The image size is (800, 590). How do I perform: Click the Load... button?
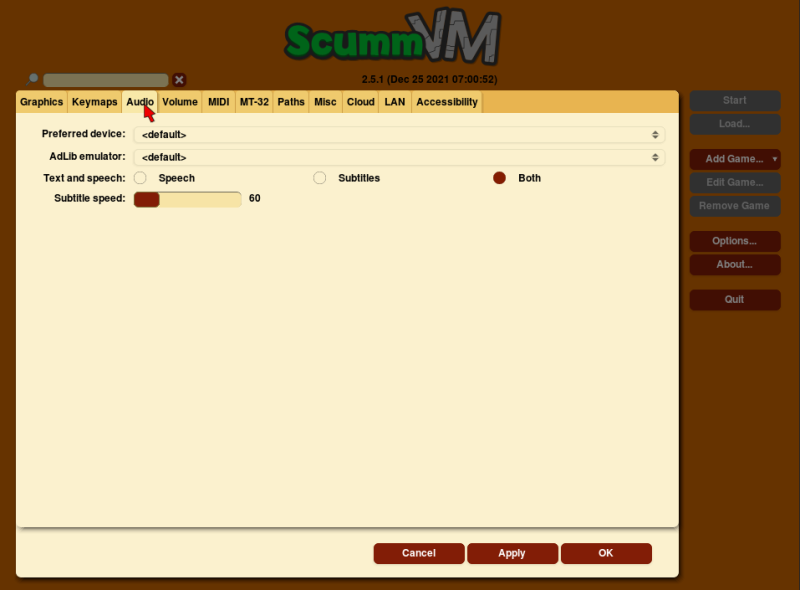point(735,124)
